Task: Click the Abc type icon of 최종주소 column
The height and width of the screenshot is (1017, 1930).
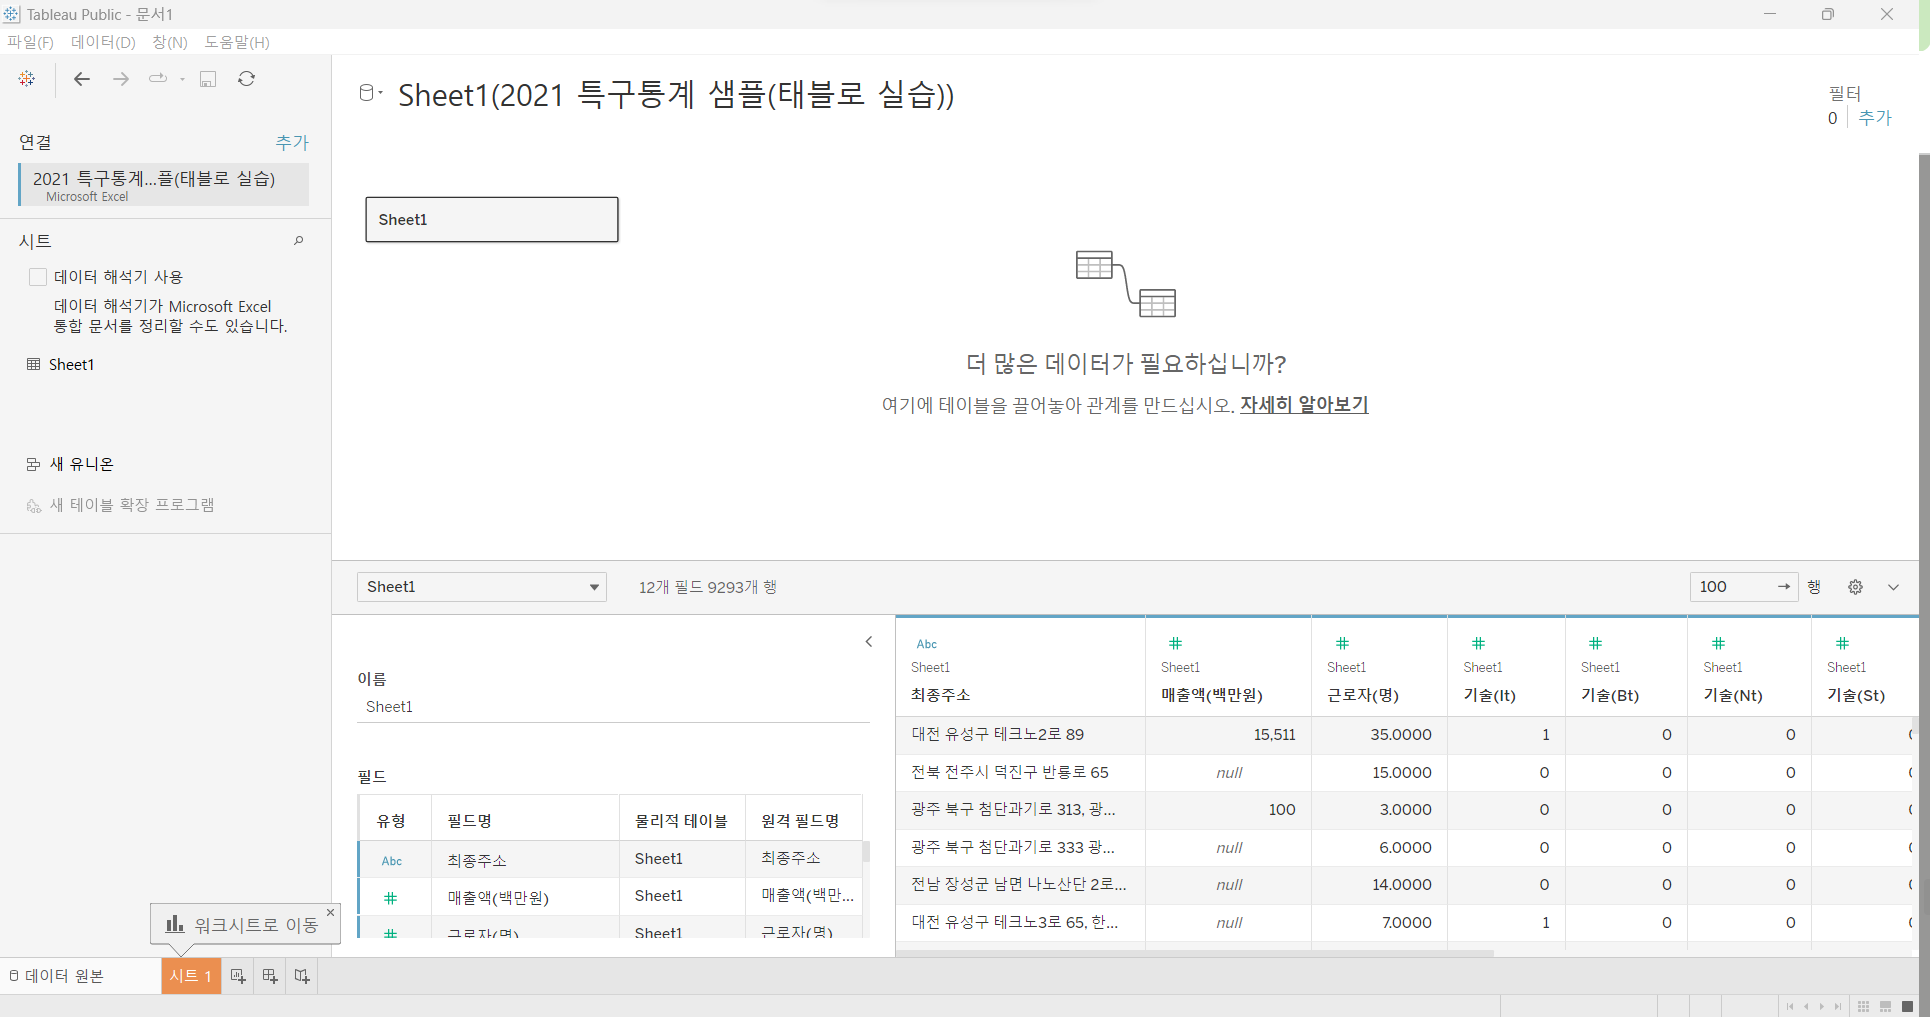Action: coord(927,644)
